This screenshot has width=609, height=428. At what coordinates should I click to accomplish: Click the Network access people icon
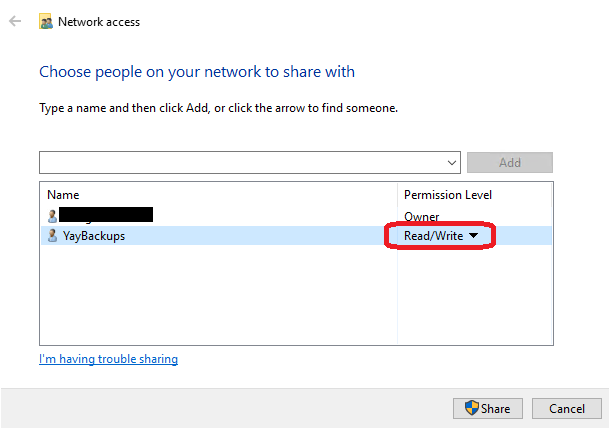pyautogui.click(x=45, y=22)
